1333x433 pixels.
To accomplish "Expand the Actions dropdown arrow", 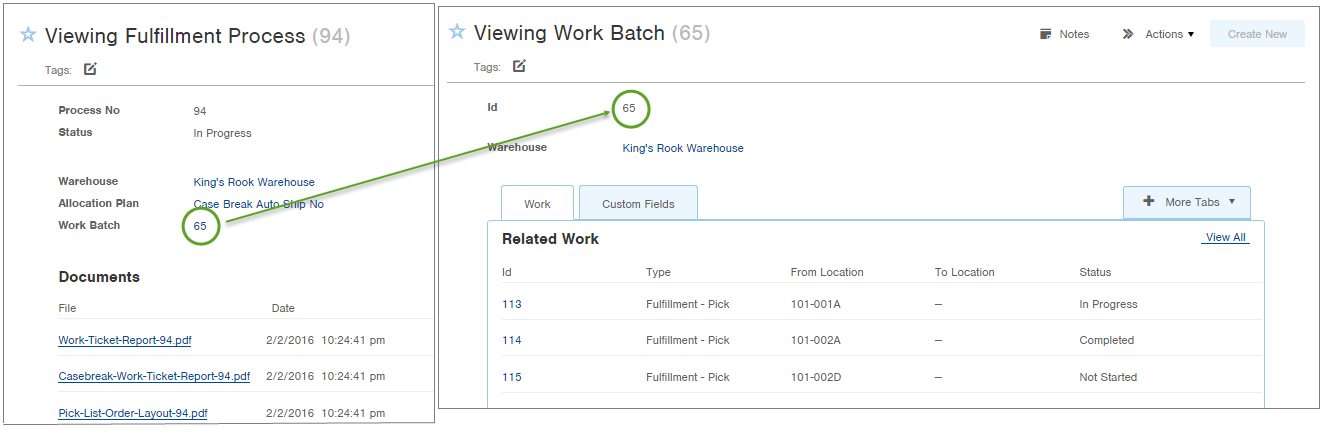I will (x=1191, y=34).
